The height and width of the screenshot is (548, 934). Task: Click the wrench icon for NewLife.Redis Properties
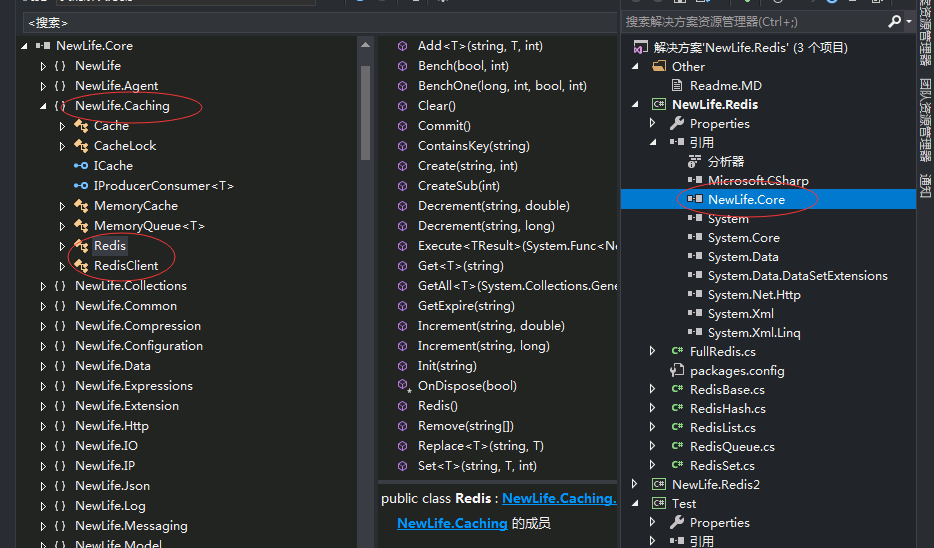[677, 124]
